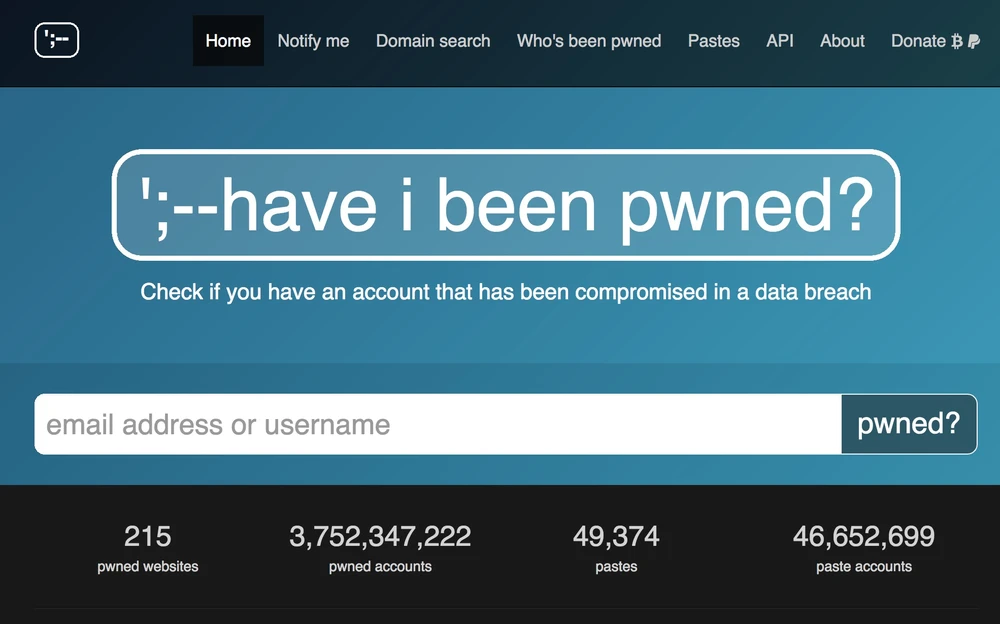Click the PayPal donate icon
This screenshot has width=1000, height=624.
pyautogui.click(x=974, y=41)
